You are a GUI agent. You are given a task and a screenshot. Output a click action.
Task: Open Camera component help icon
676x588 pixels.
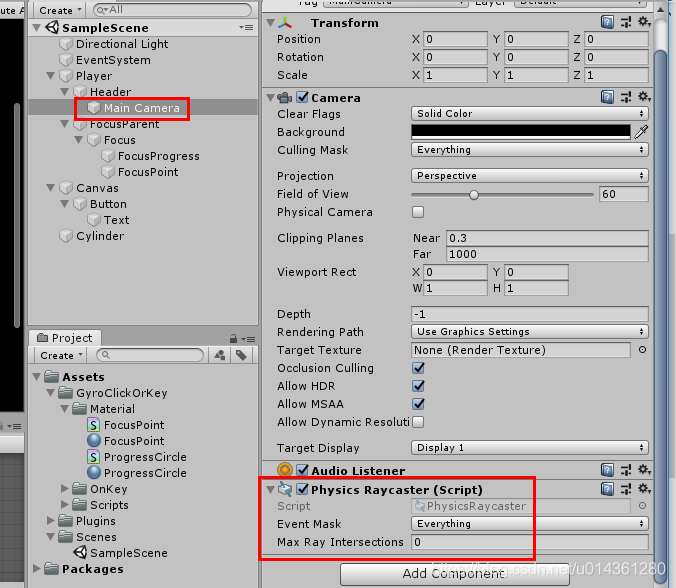click(607, 97)
